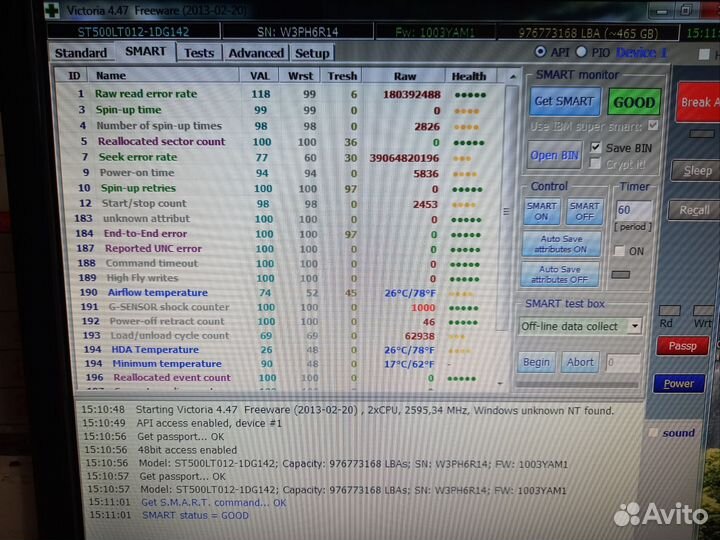Turn SMART ON in Control group
The width and height of the screenshot is (720, 540).
(542, 211)
